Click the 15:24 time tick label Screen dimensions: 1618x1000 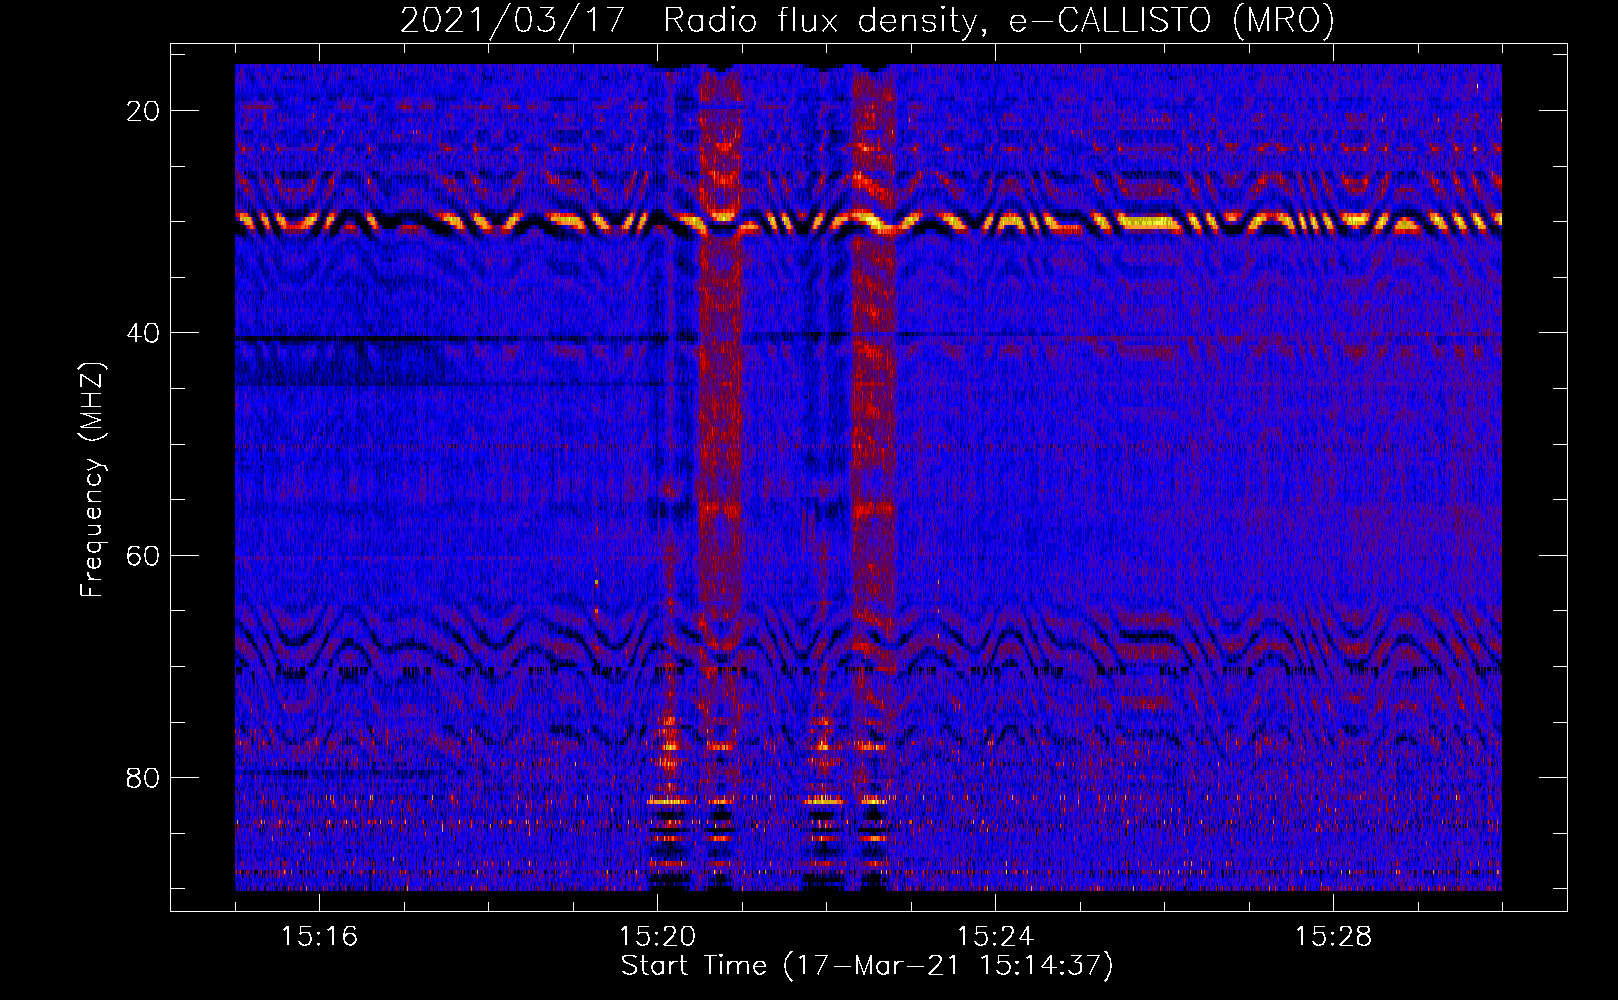point(995,936)
